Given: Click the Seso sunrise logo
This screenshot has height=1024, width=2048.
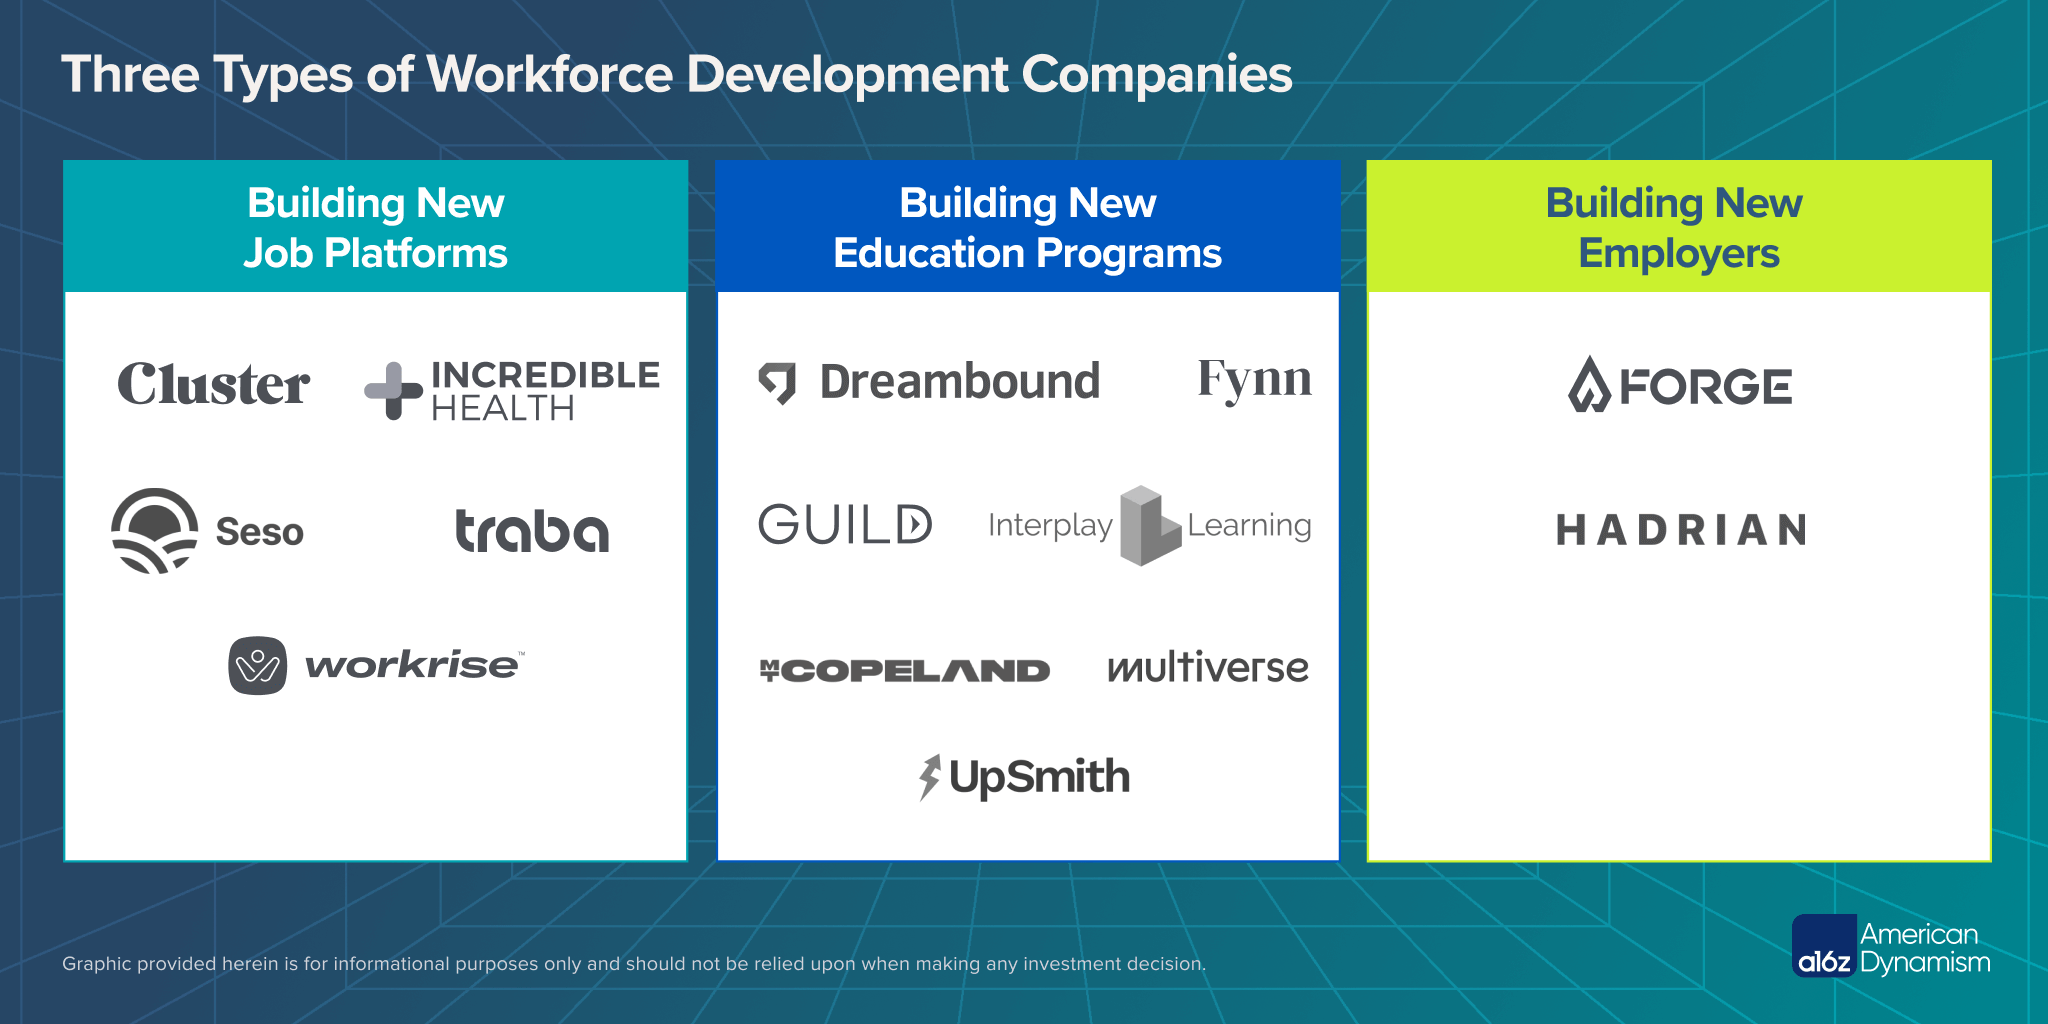Looking at the screenshot, I should (152, 530).
